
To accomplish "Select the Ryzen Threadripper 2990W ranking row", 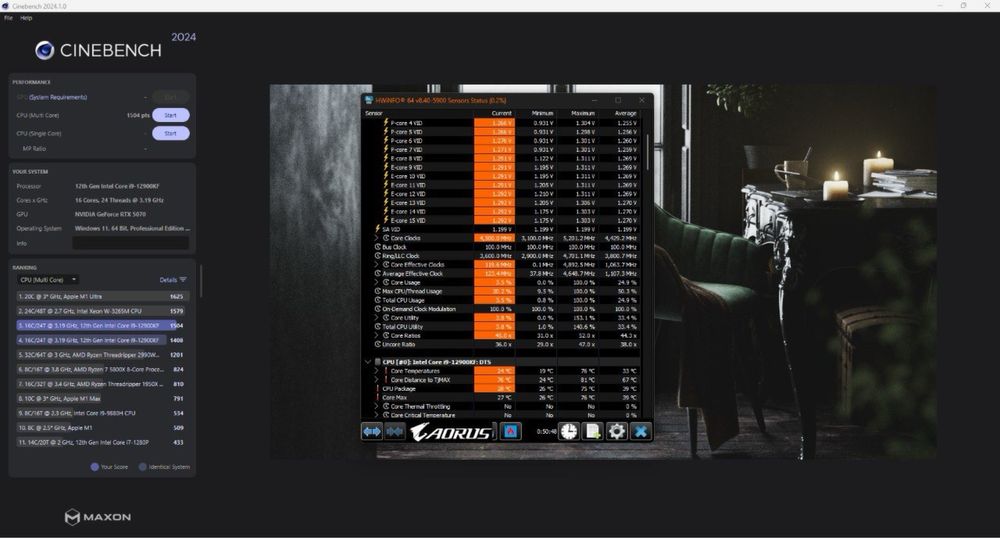I will 101,354.
